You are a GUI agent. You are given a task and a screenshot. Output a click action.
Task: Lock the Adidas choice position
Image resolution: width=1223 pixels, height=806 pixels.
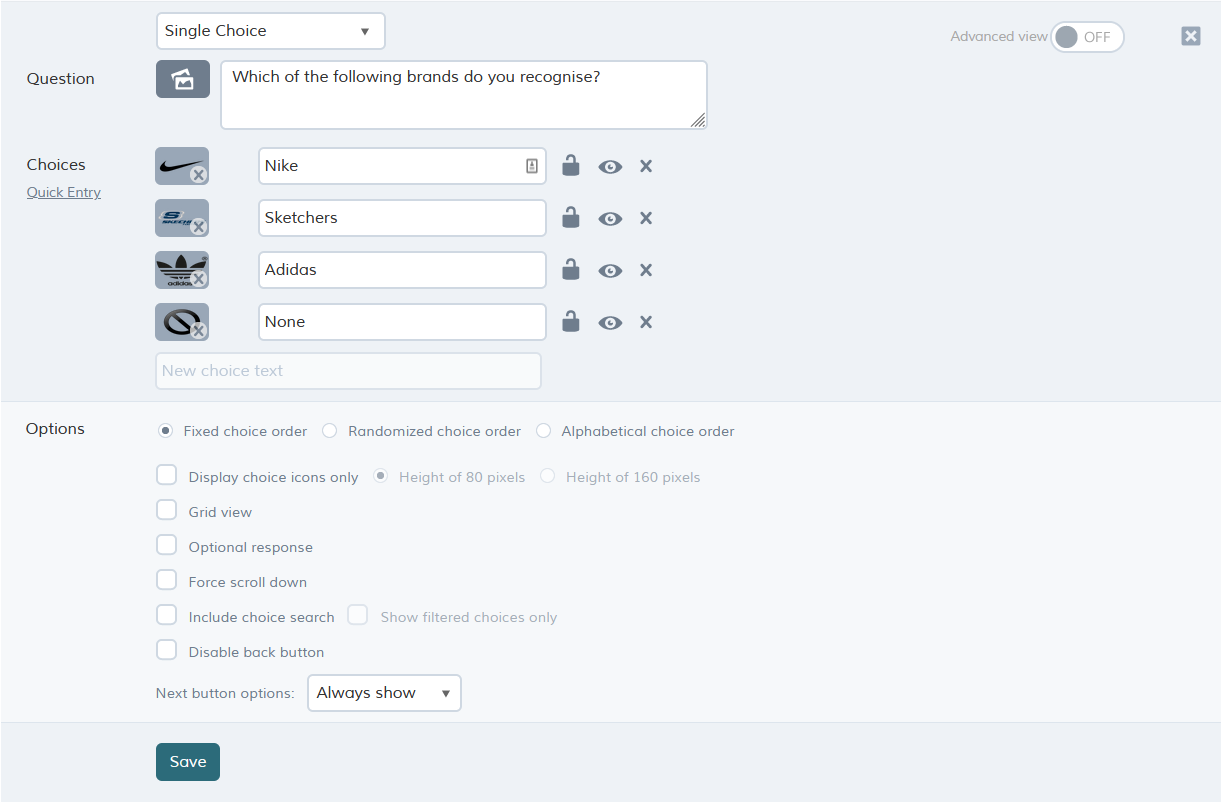coord(571,269)
